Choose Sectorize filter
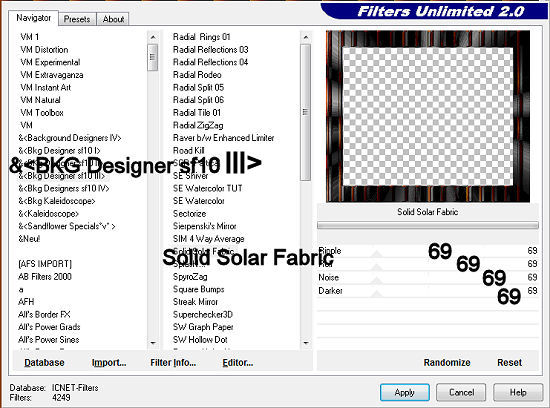Image resolution: width=550 pixels, height=408 pixels. click(x=189, y=214)
